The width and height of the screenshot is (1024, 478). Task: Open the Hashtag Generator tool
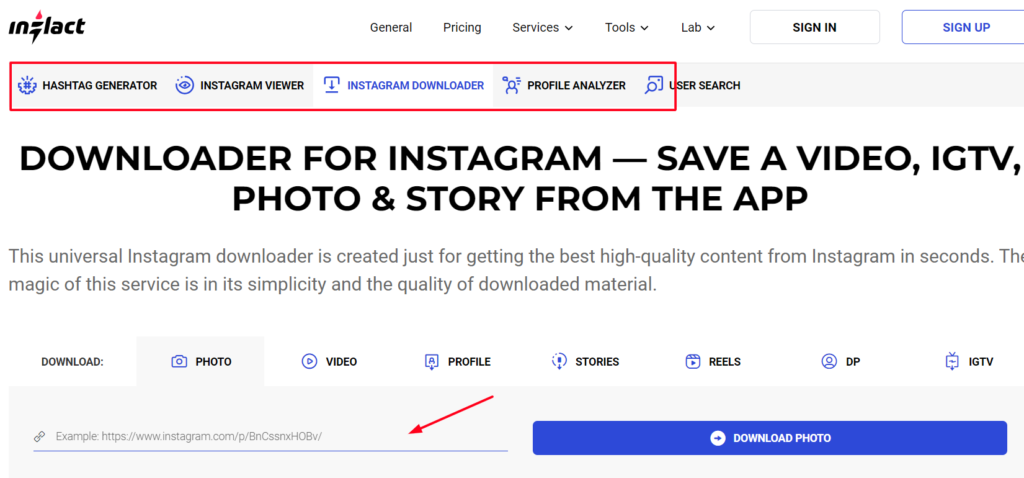(88, 86)
